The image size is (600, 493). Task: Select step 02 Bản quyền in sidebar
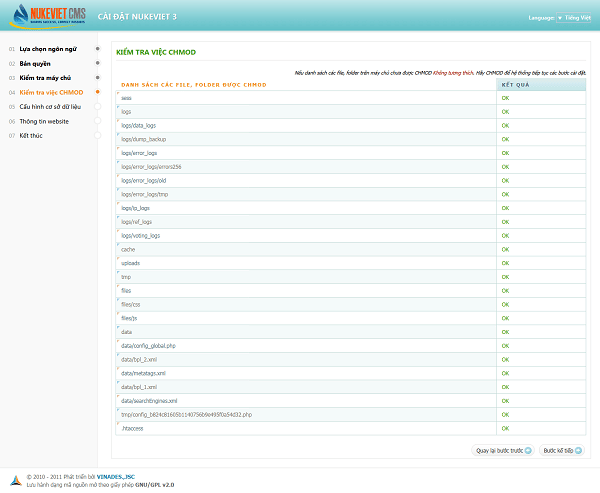coord(35,63)
